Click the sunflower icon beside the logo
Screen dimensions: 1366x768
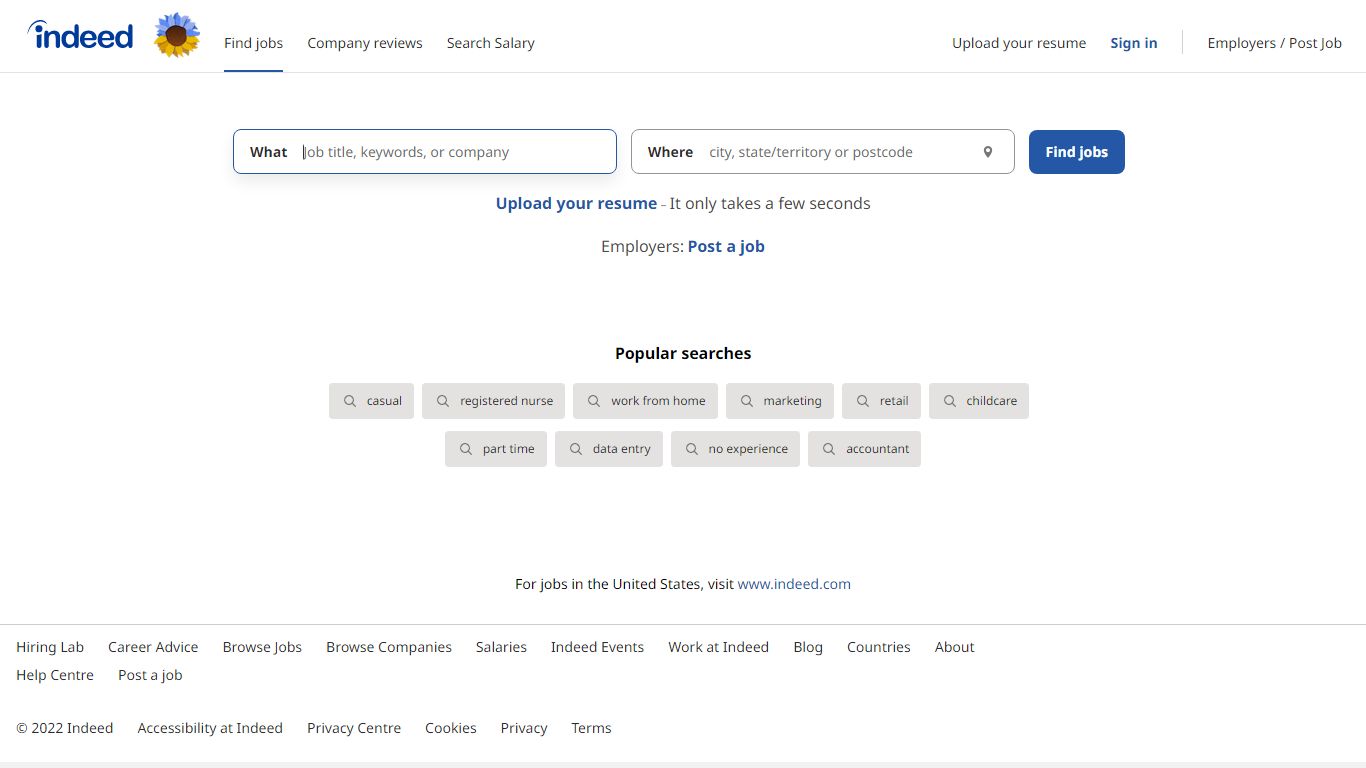tap(177, 35)
